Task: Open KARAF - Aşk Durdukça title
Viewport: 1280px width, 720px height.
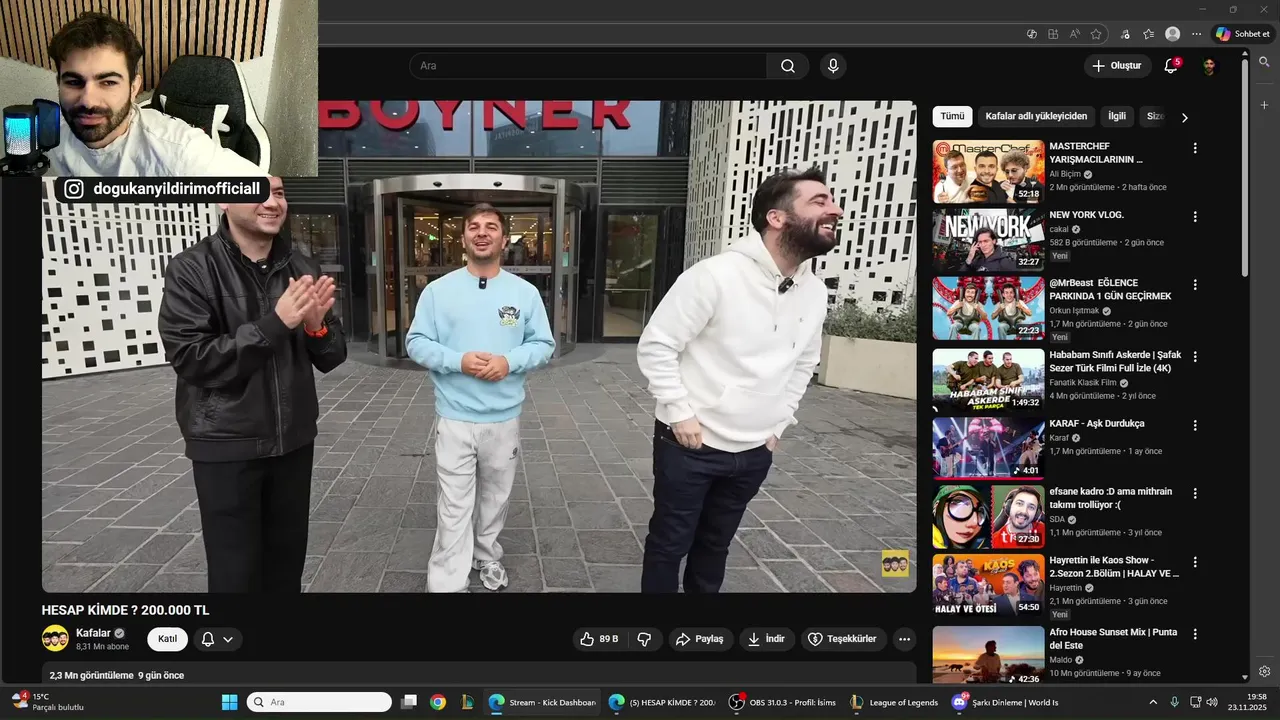Action: (x=1097, y=423)
